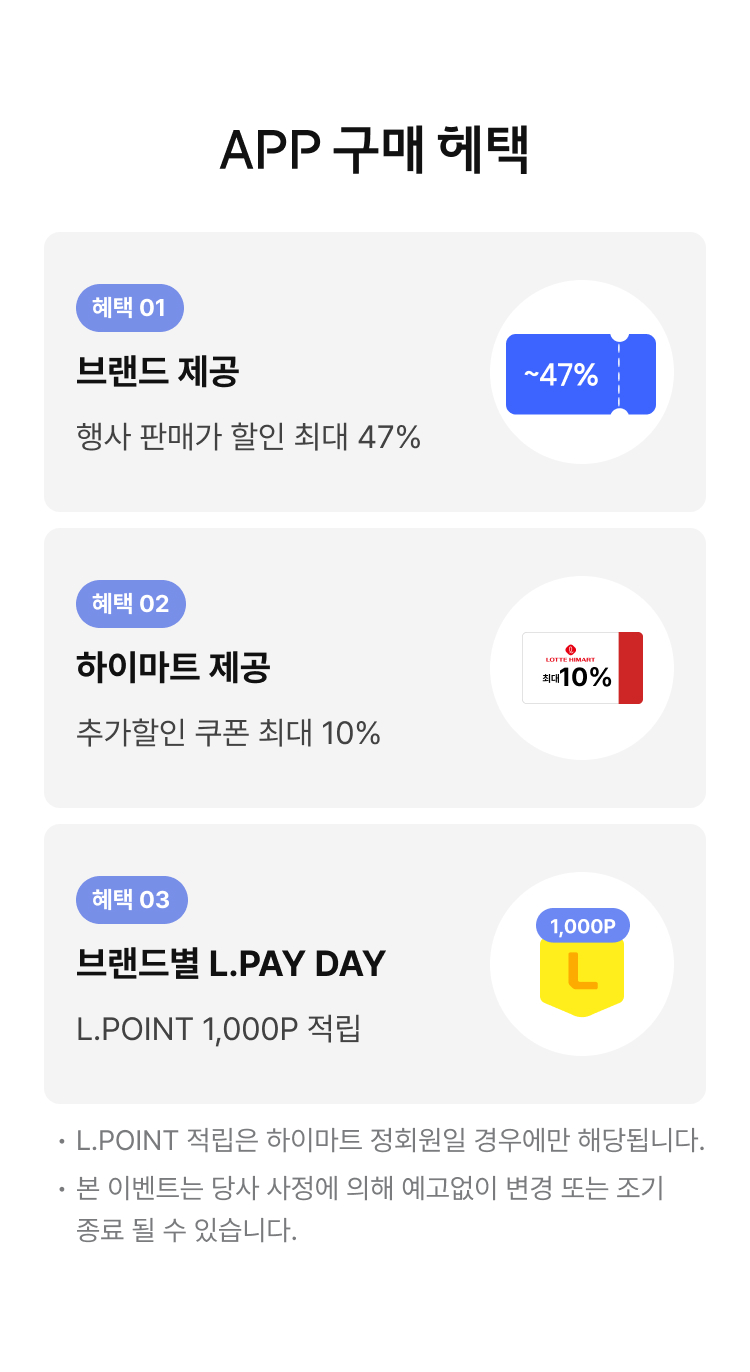Select the 혜택 02 badge

pos(131,604)
